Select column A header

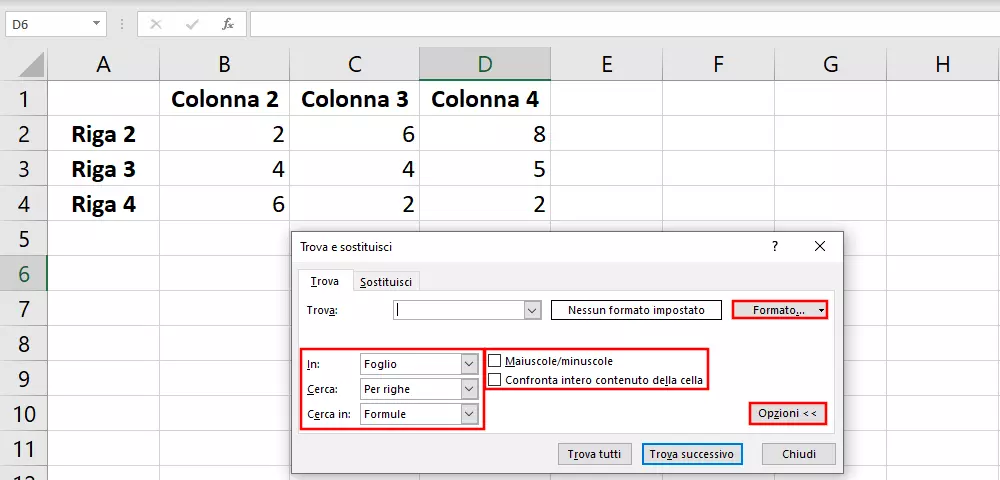pos(103,64)
